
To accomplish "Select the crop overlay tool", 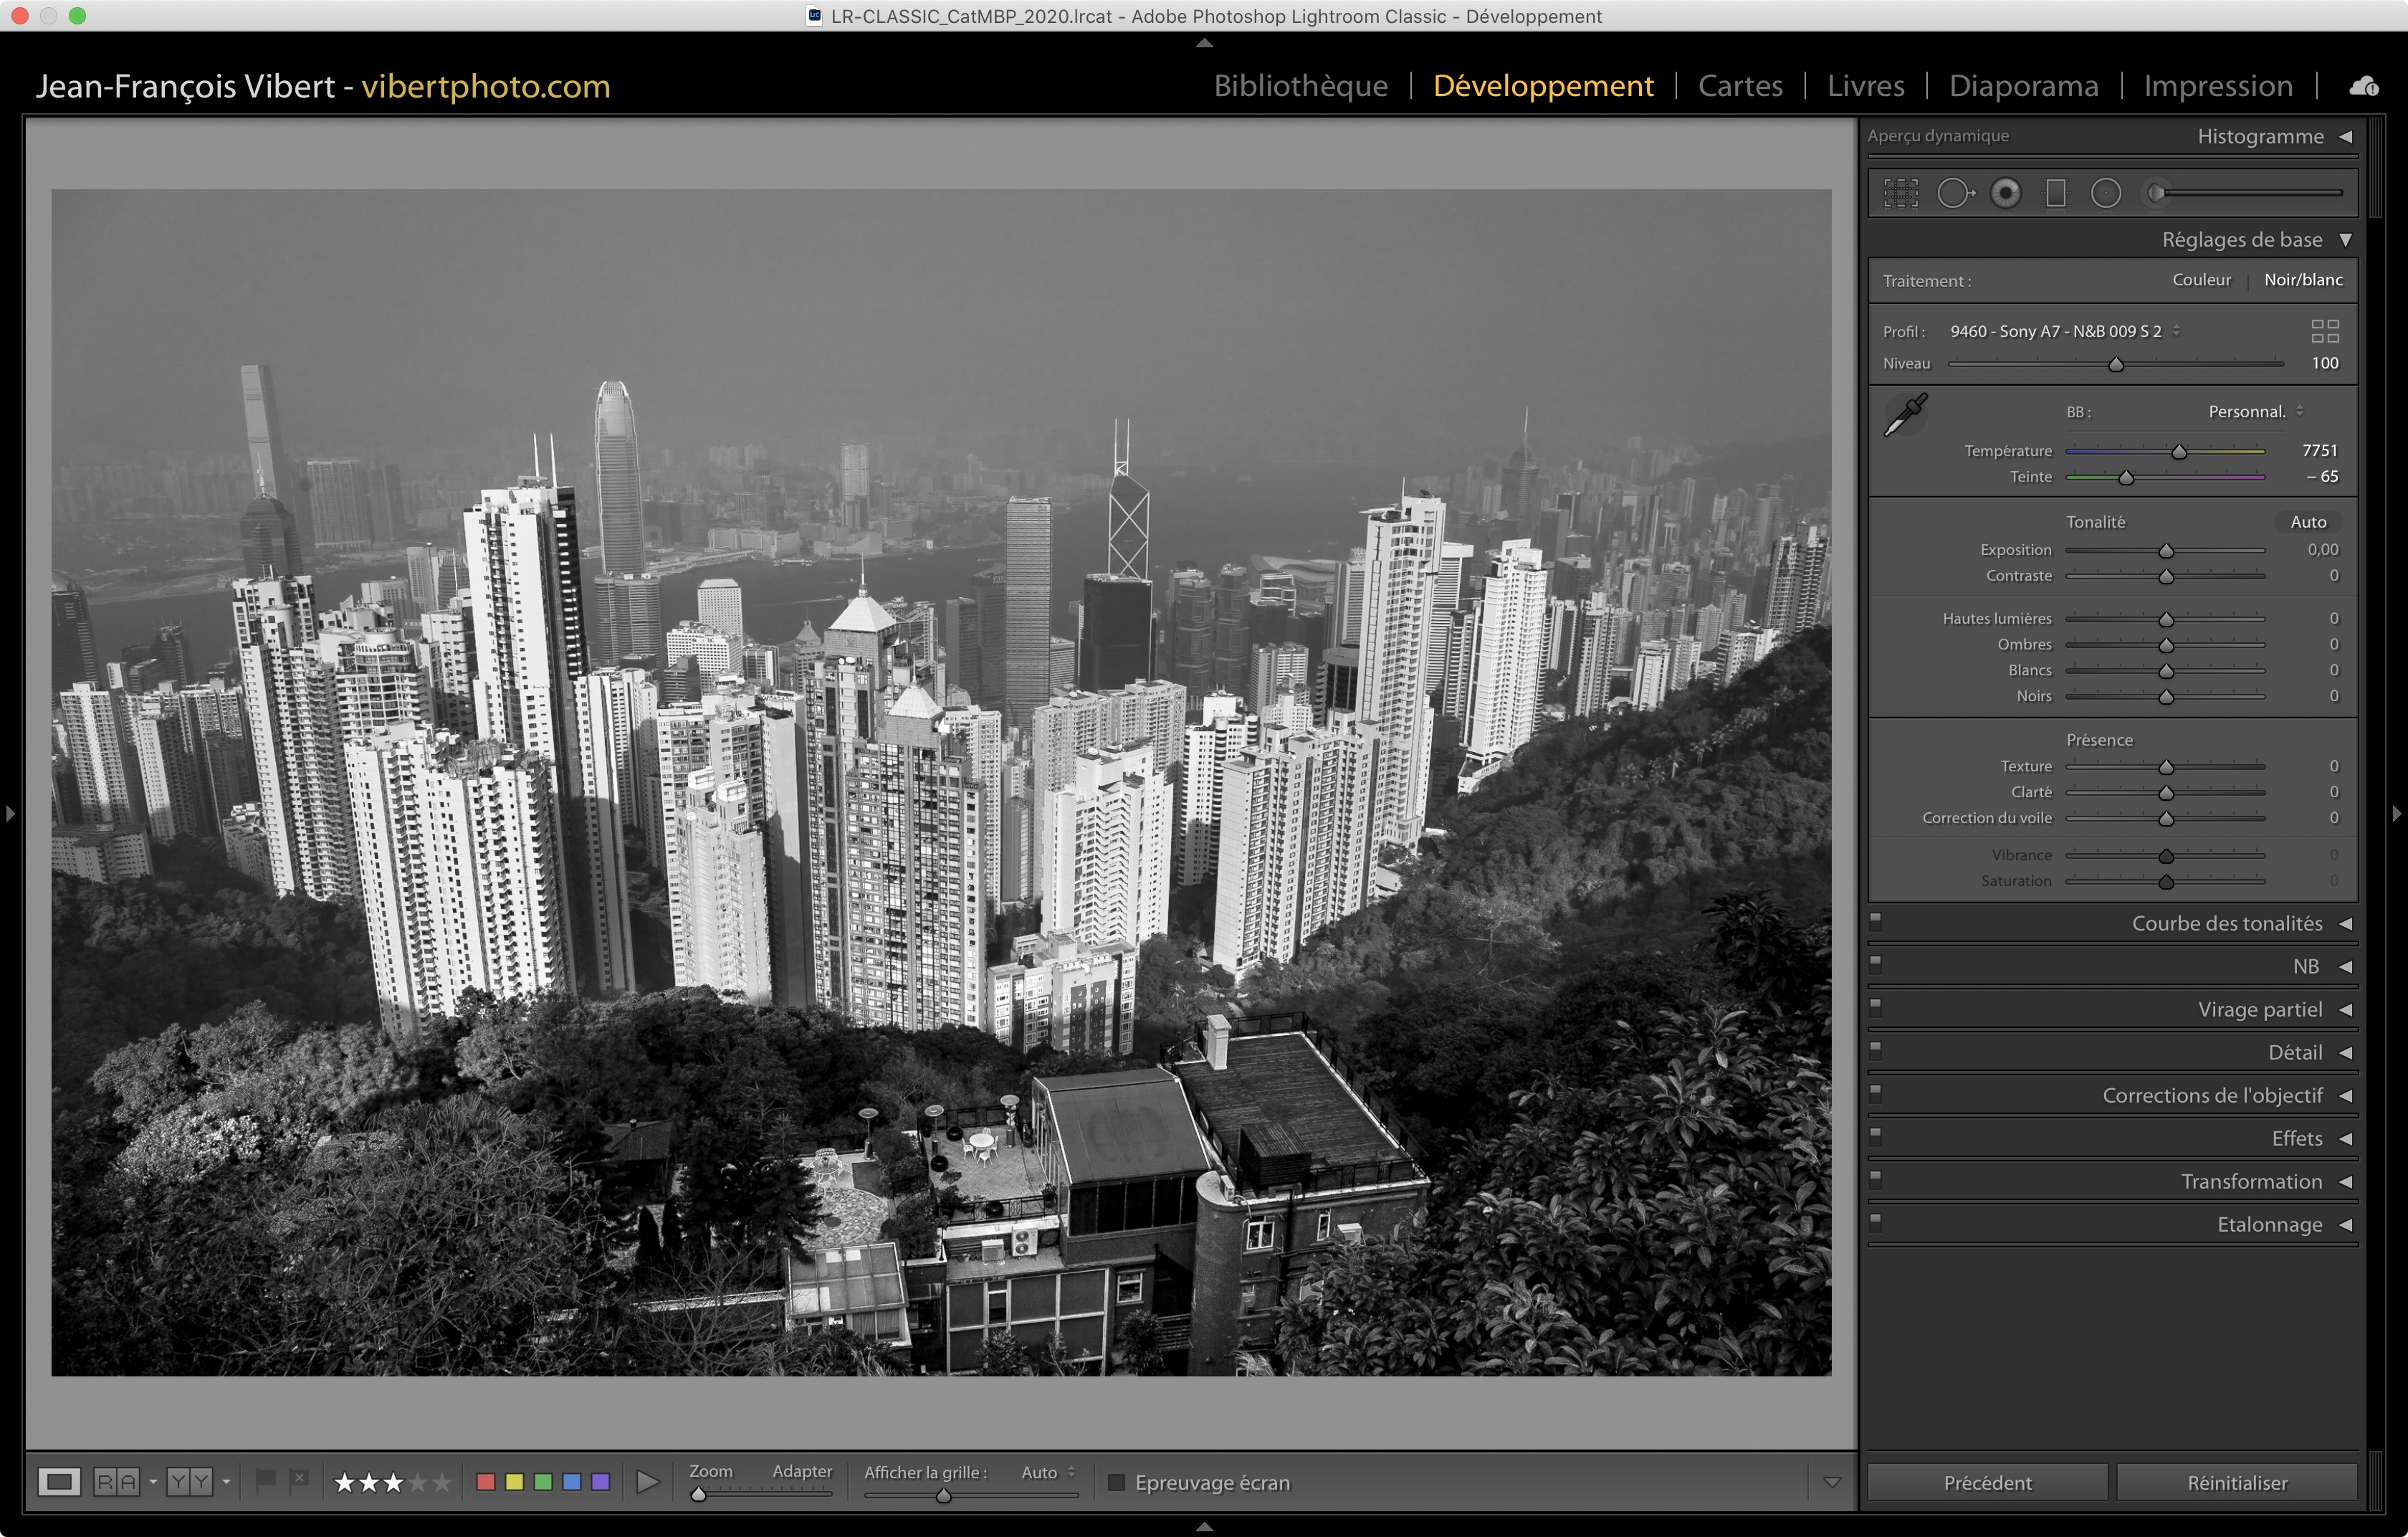I will point(1900,193).
